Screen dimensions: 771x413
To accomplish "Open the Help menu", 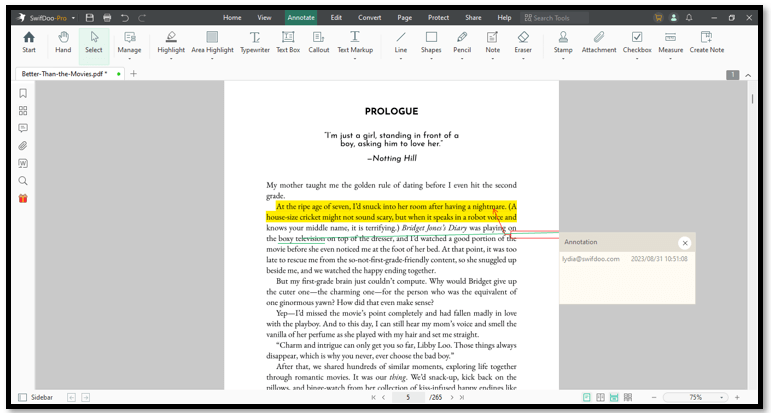I will [x=504, y=18].
